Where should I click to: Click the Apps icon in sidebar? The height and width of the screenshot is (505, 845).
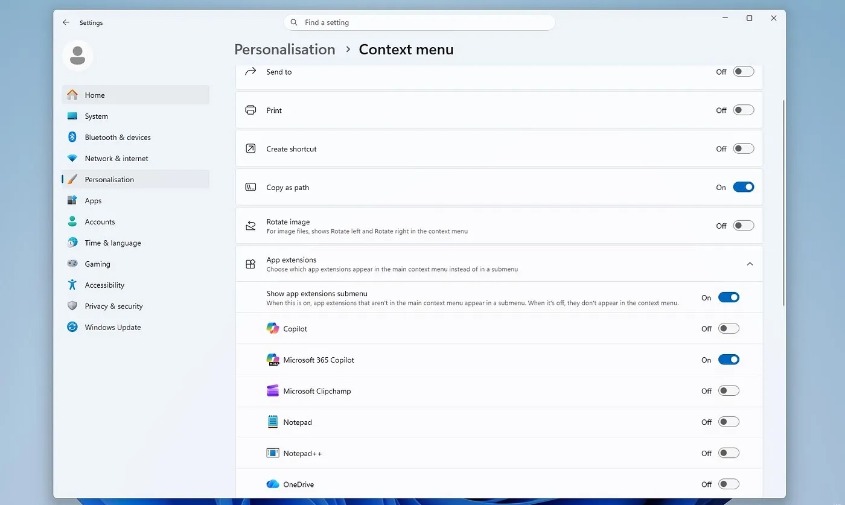click(72, 200)
